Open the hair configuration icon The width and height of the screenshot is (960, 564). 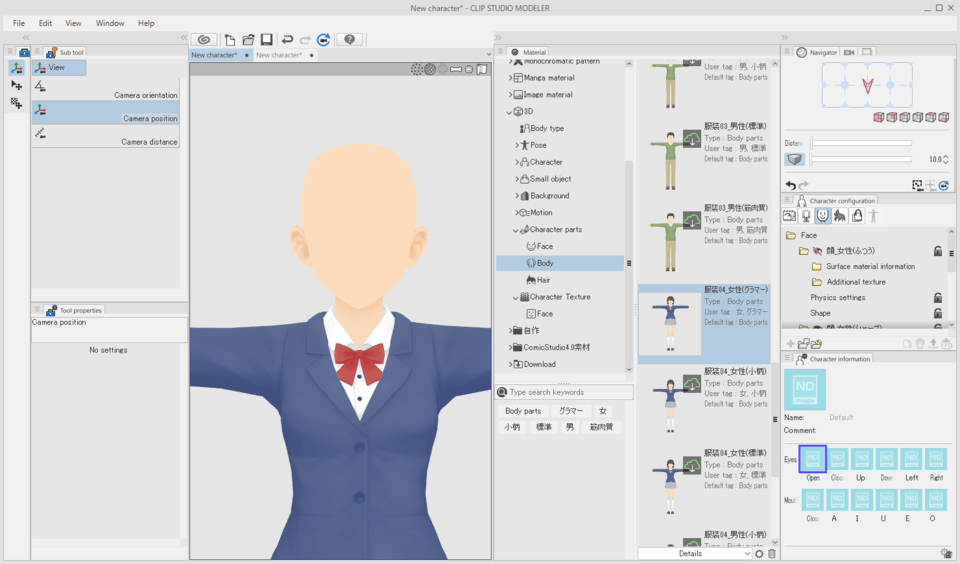[x=839, y=216]
